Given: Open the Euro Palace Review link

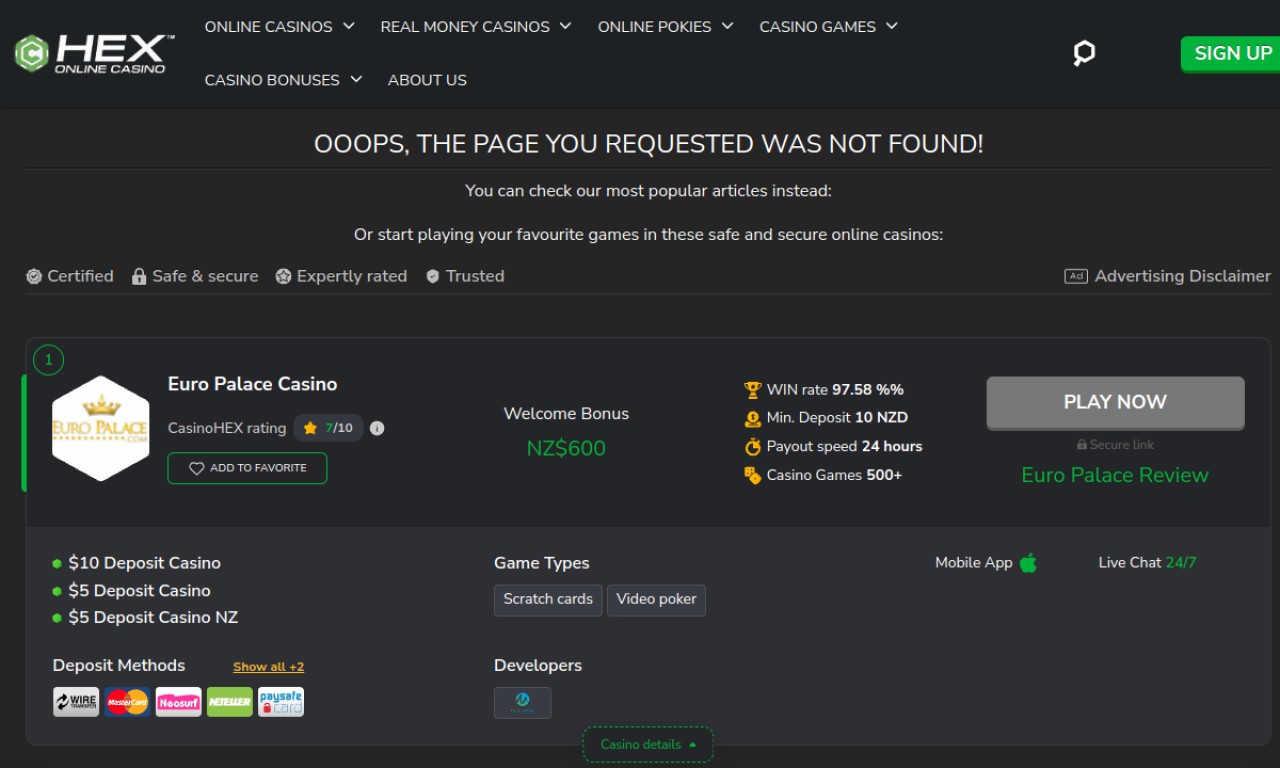Looking at the screenshot, I should (x=1115, y=475).
